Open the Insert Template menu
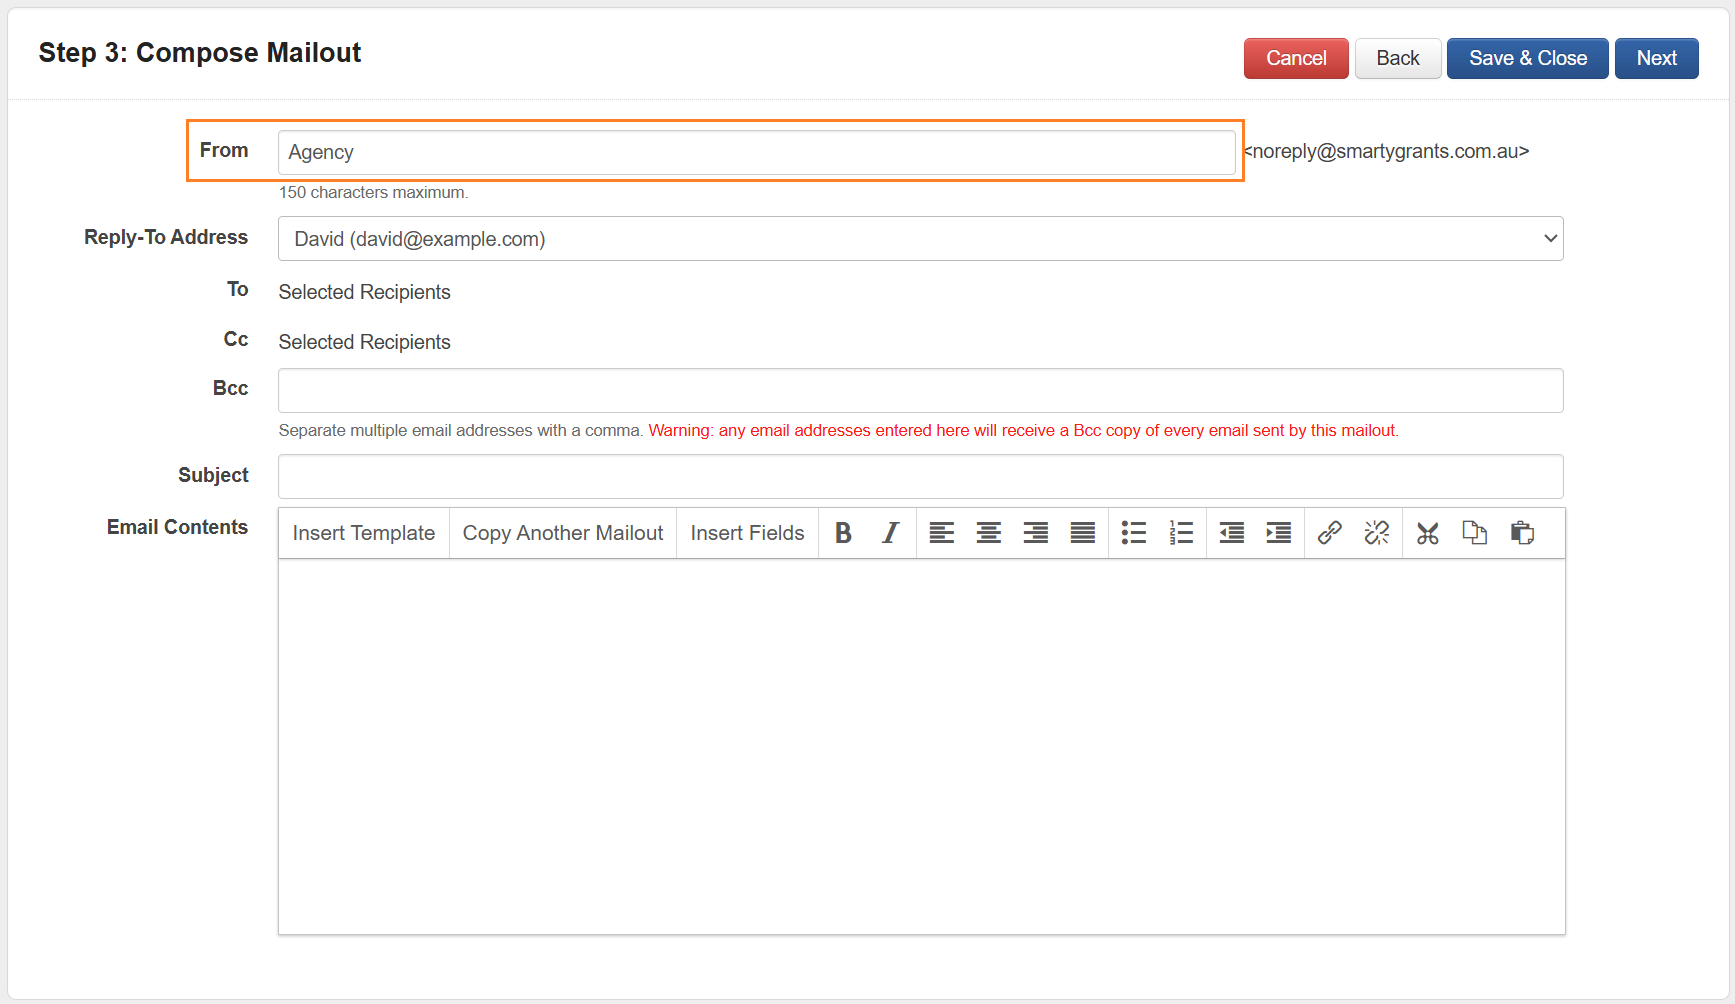Screen dimensions: 1735x1004 [x=363, y=533]
